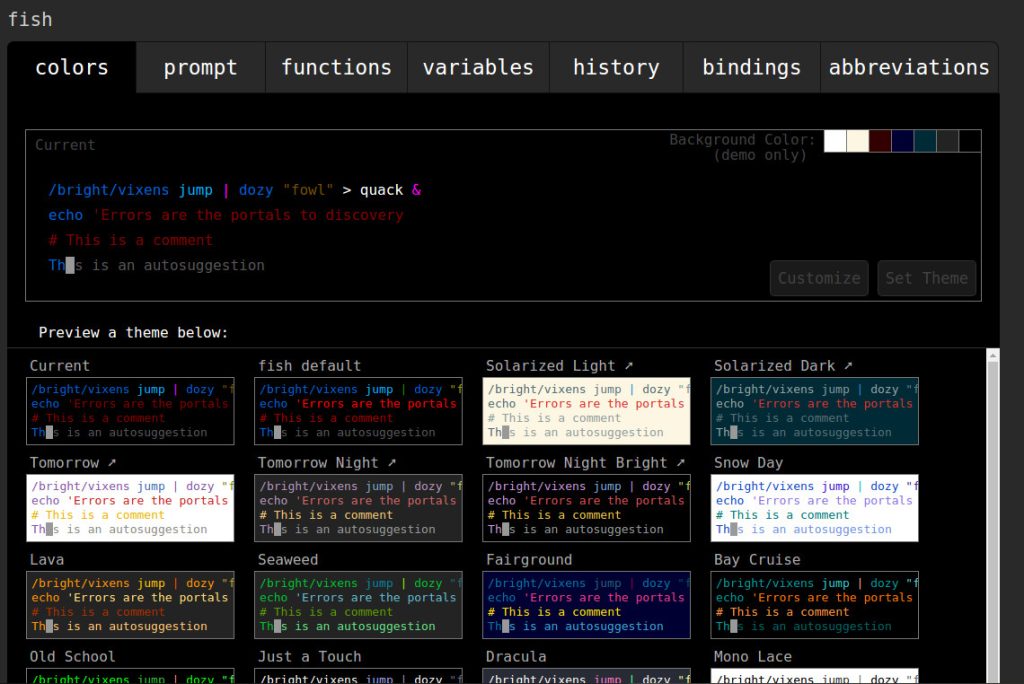Screen dimensions: 1024x684
Task: Select the navy blue background swatch
Action: tap(902, 141)
